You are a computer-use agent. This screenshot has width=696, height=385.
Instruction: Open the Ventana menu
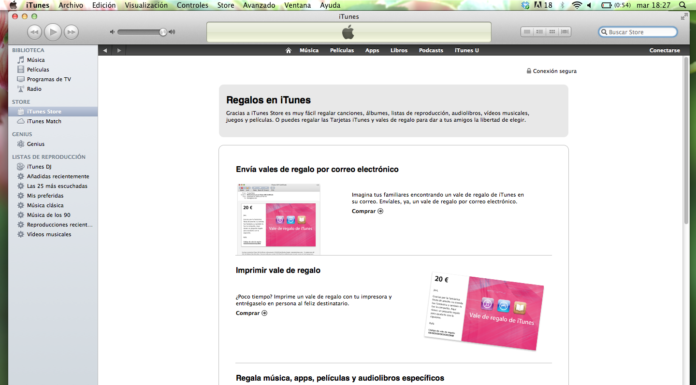(x=297, y=5)
